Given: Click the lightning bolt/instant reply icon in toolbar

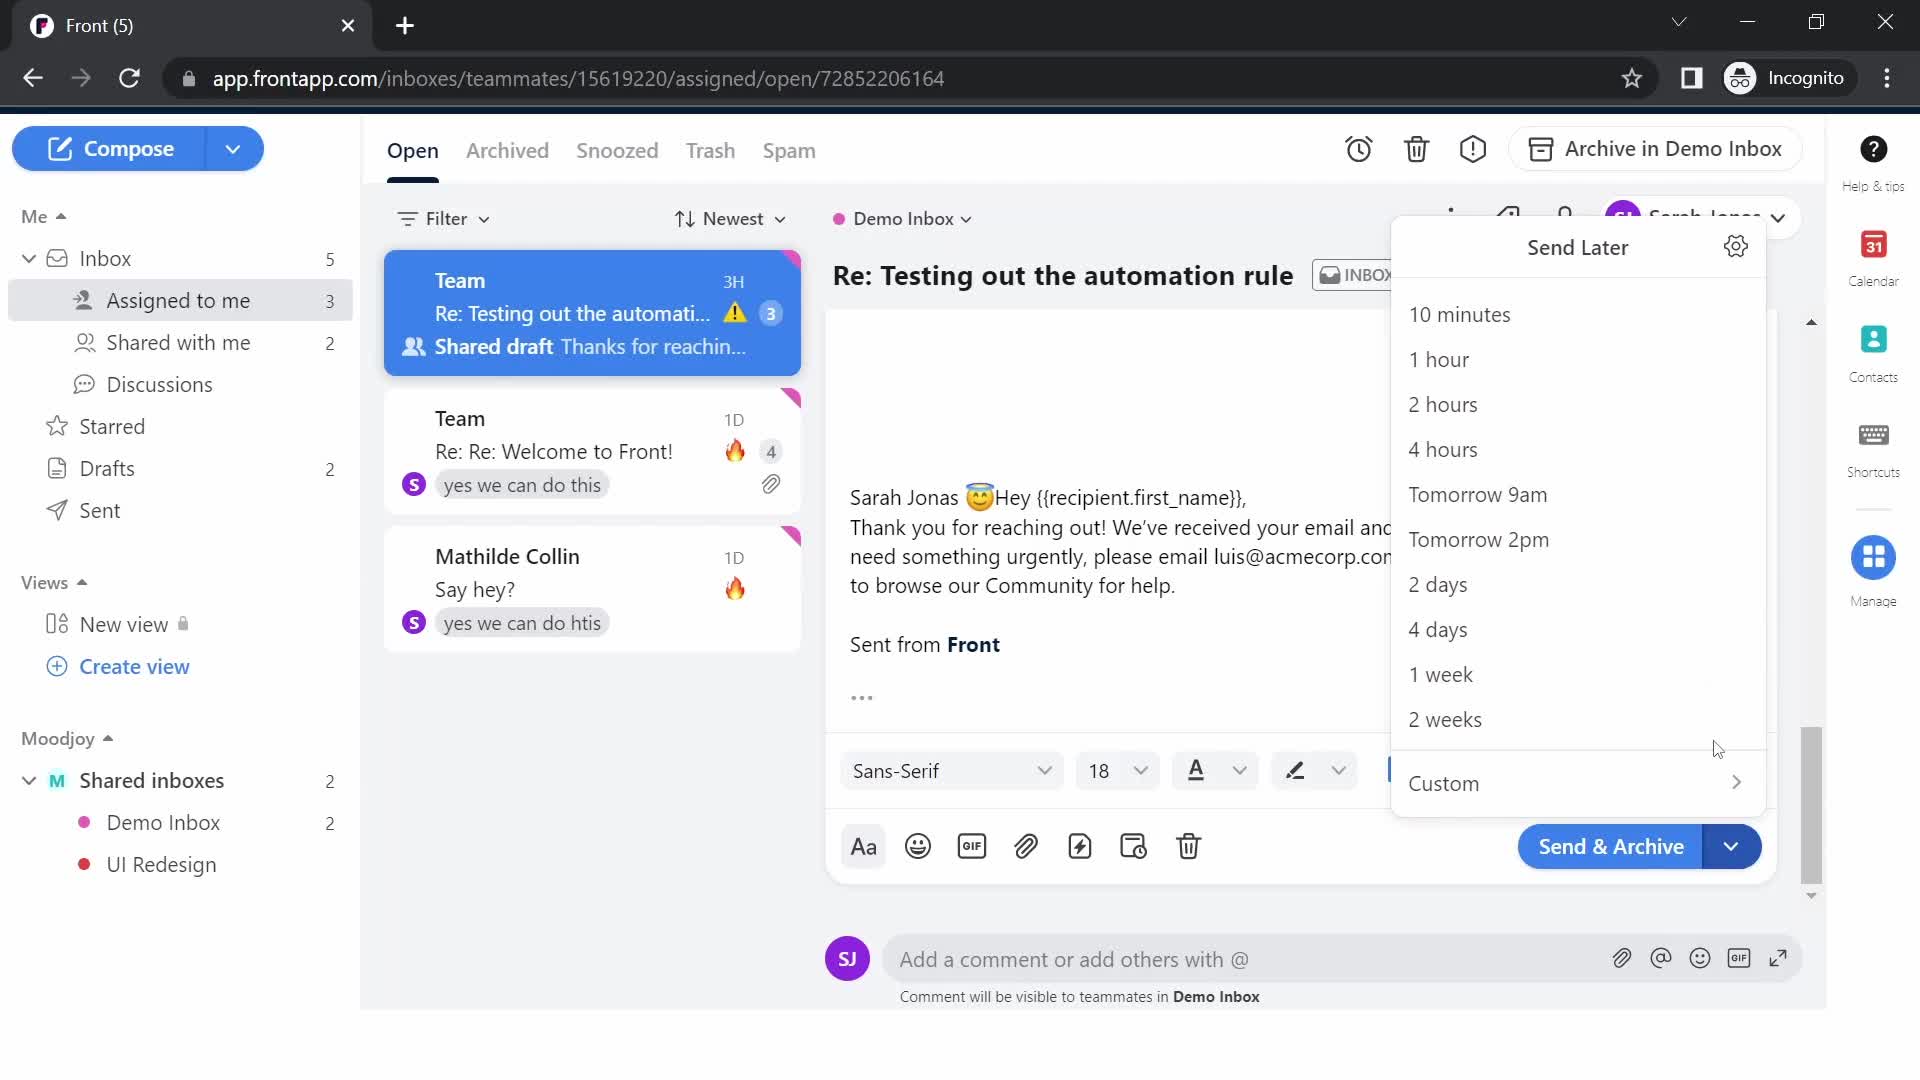Looking at the screenshot, I should [x=1081, y=845].
